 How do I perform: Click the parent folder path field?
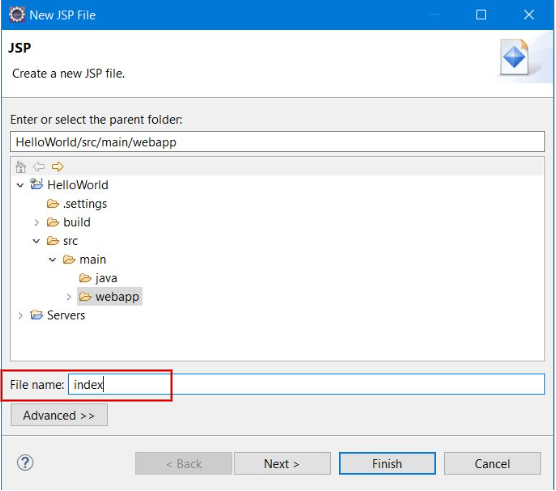pos(277,142)
